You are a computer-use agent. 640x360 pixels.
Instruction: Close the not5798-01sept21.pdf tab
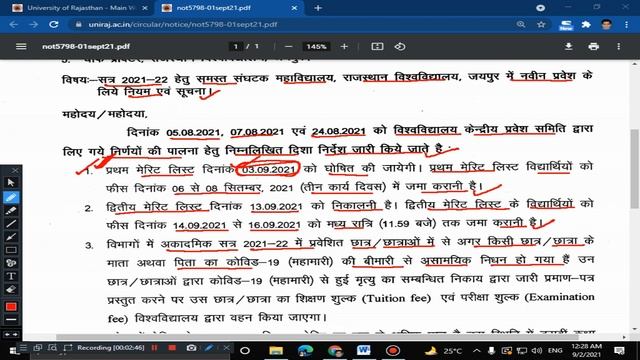(294, 8)
